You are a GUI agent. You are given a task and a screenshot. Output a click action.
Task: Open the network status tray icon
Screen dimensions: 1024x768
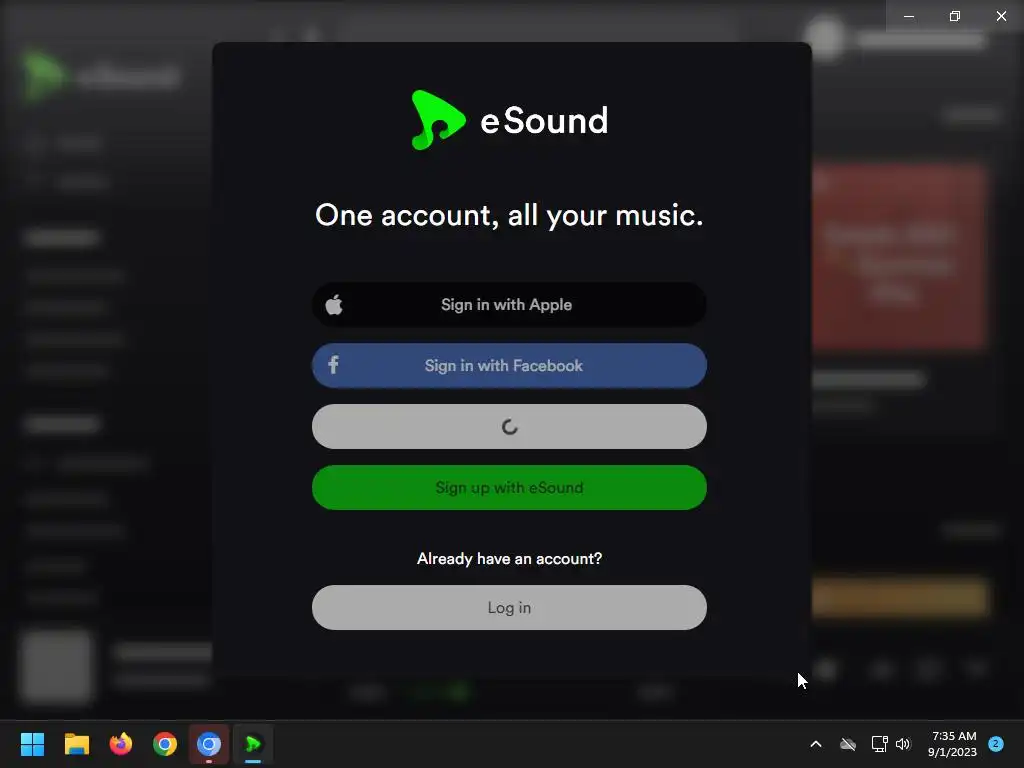(879, 744)
